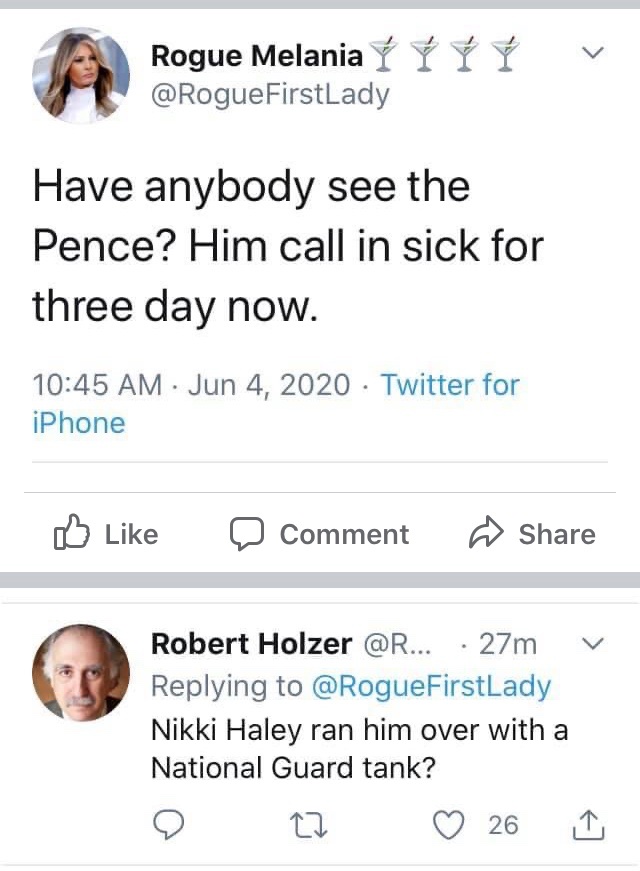Click the Share arrow icon

point(484,534)
